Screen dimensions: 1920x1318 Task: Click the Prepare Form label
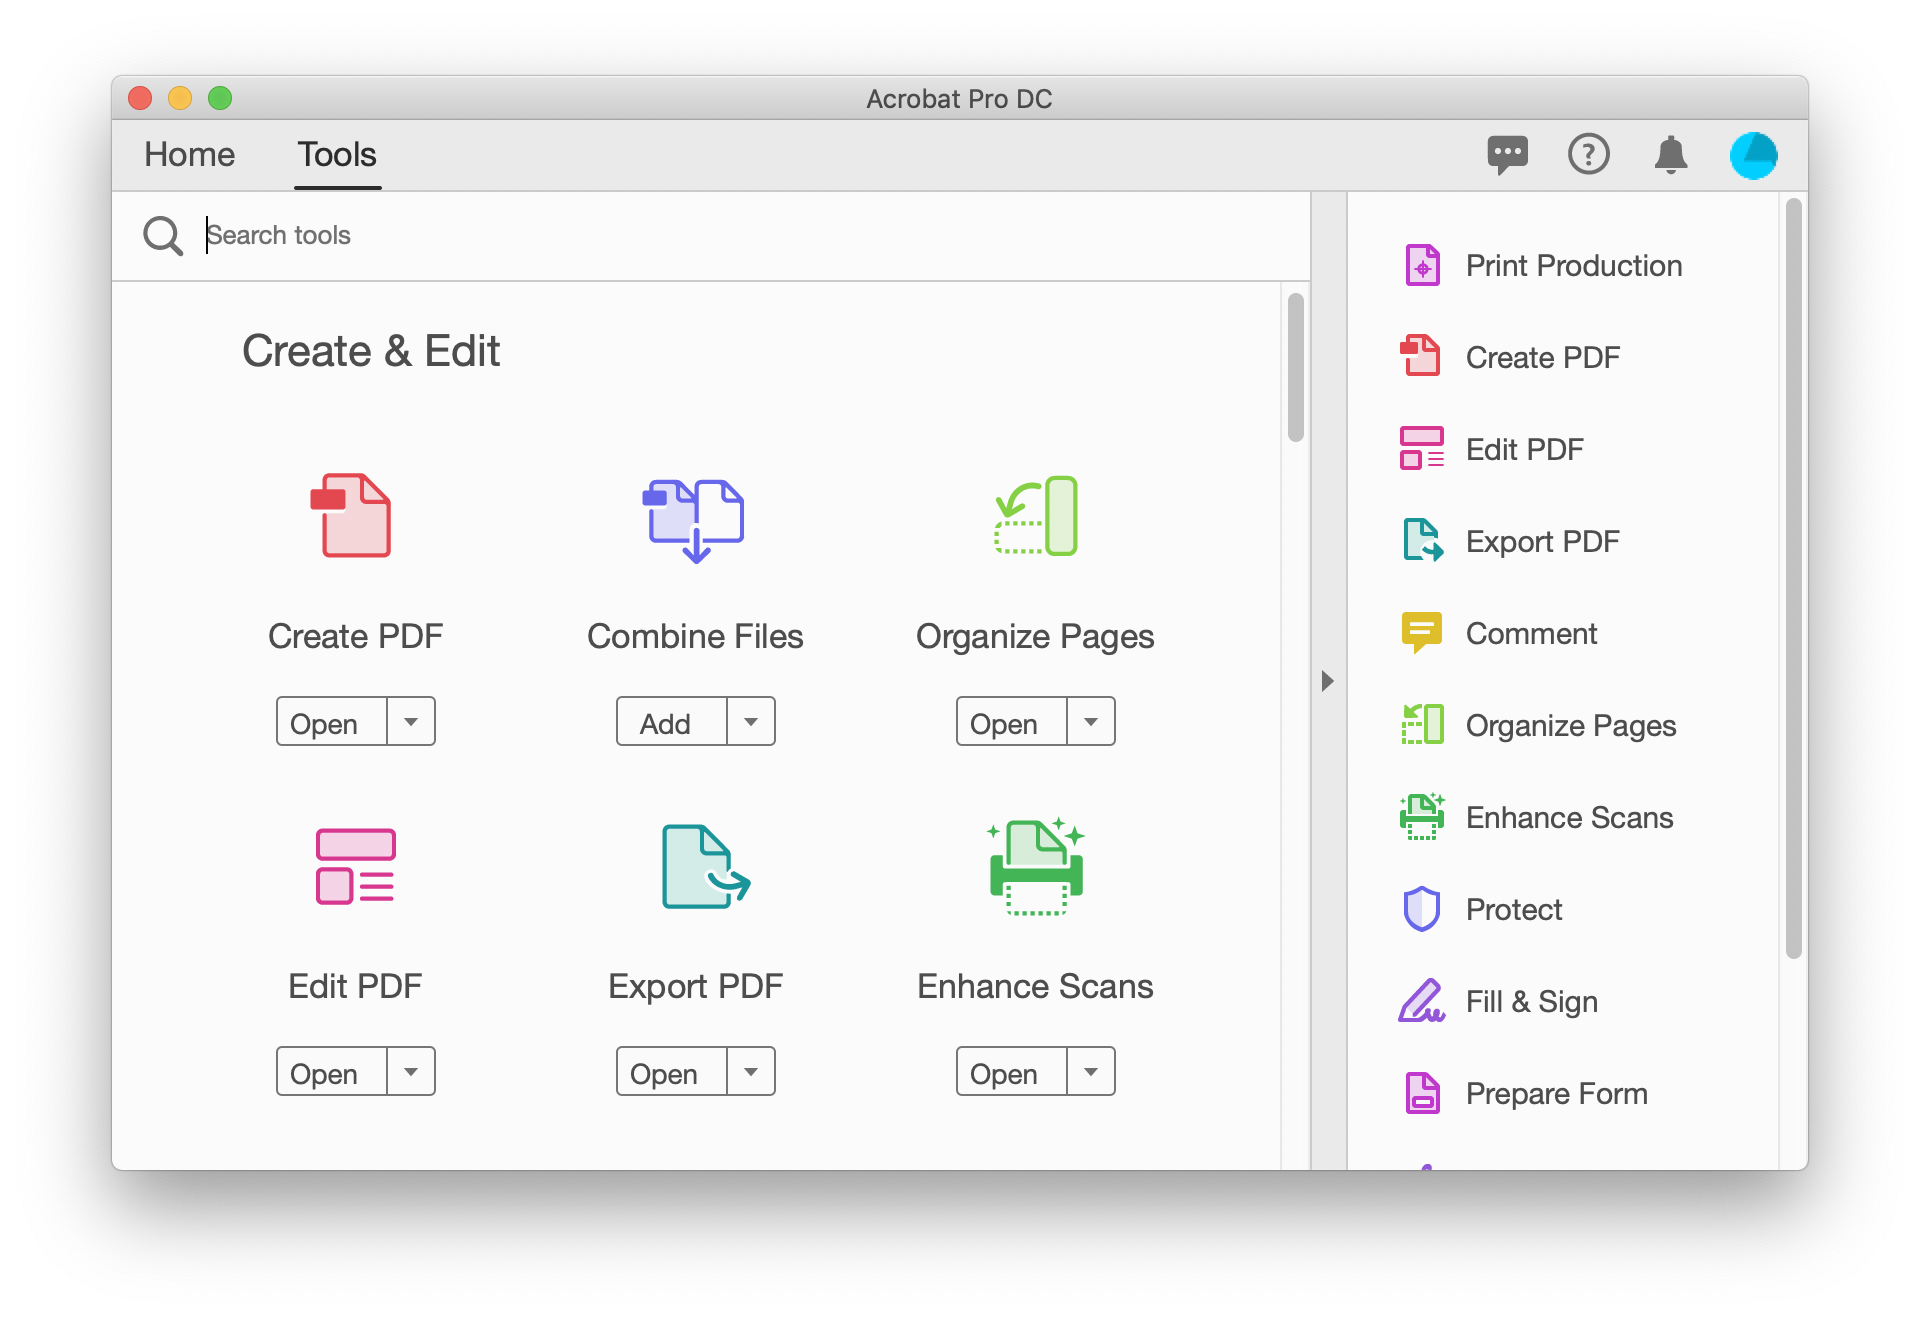click(1557, 1094)
